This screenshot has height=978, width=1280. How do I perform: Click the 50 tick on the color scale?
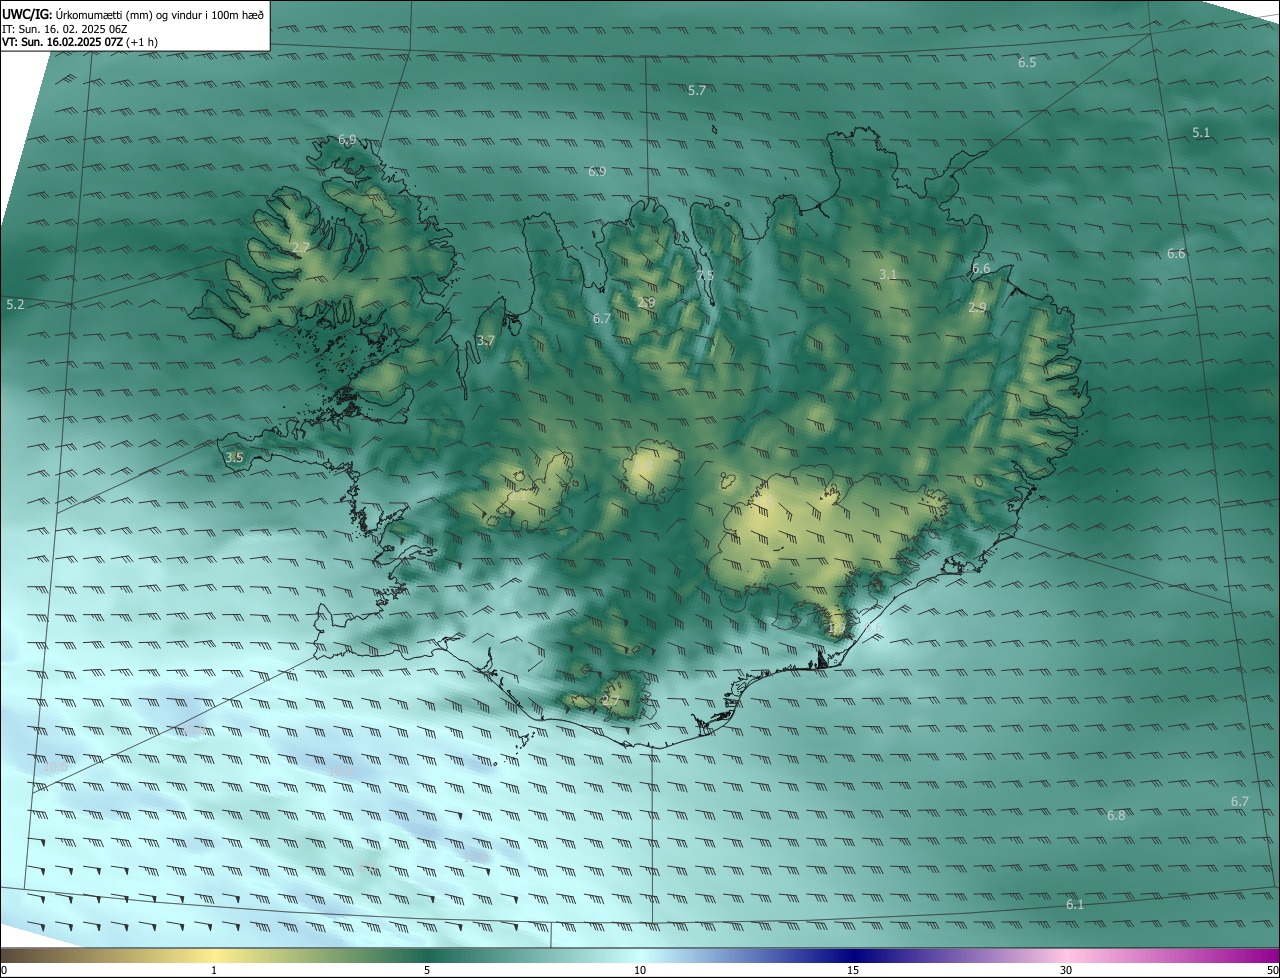(x=1272, y=970)
